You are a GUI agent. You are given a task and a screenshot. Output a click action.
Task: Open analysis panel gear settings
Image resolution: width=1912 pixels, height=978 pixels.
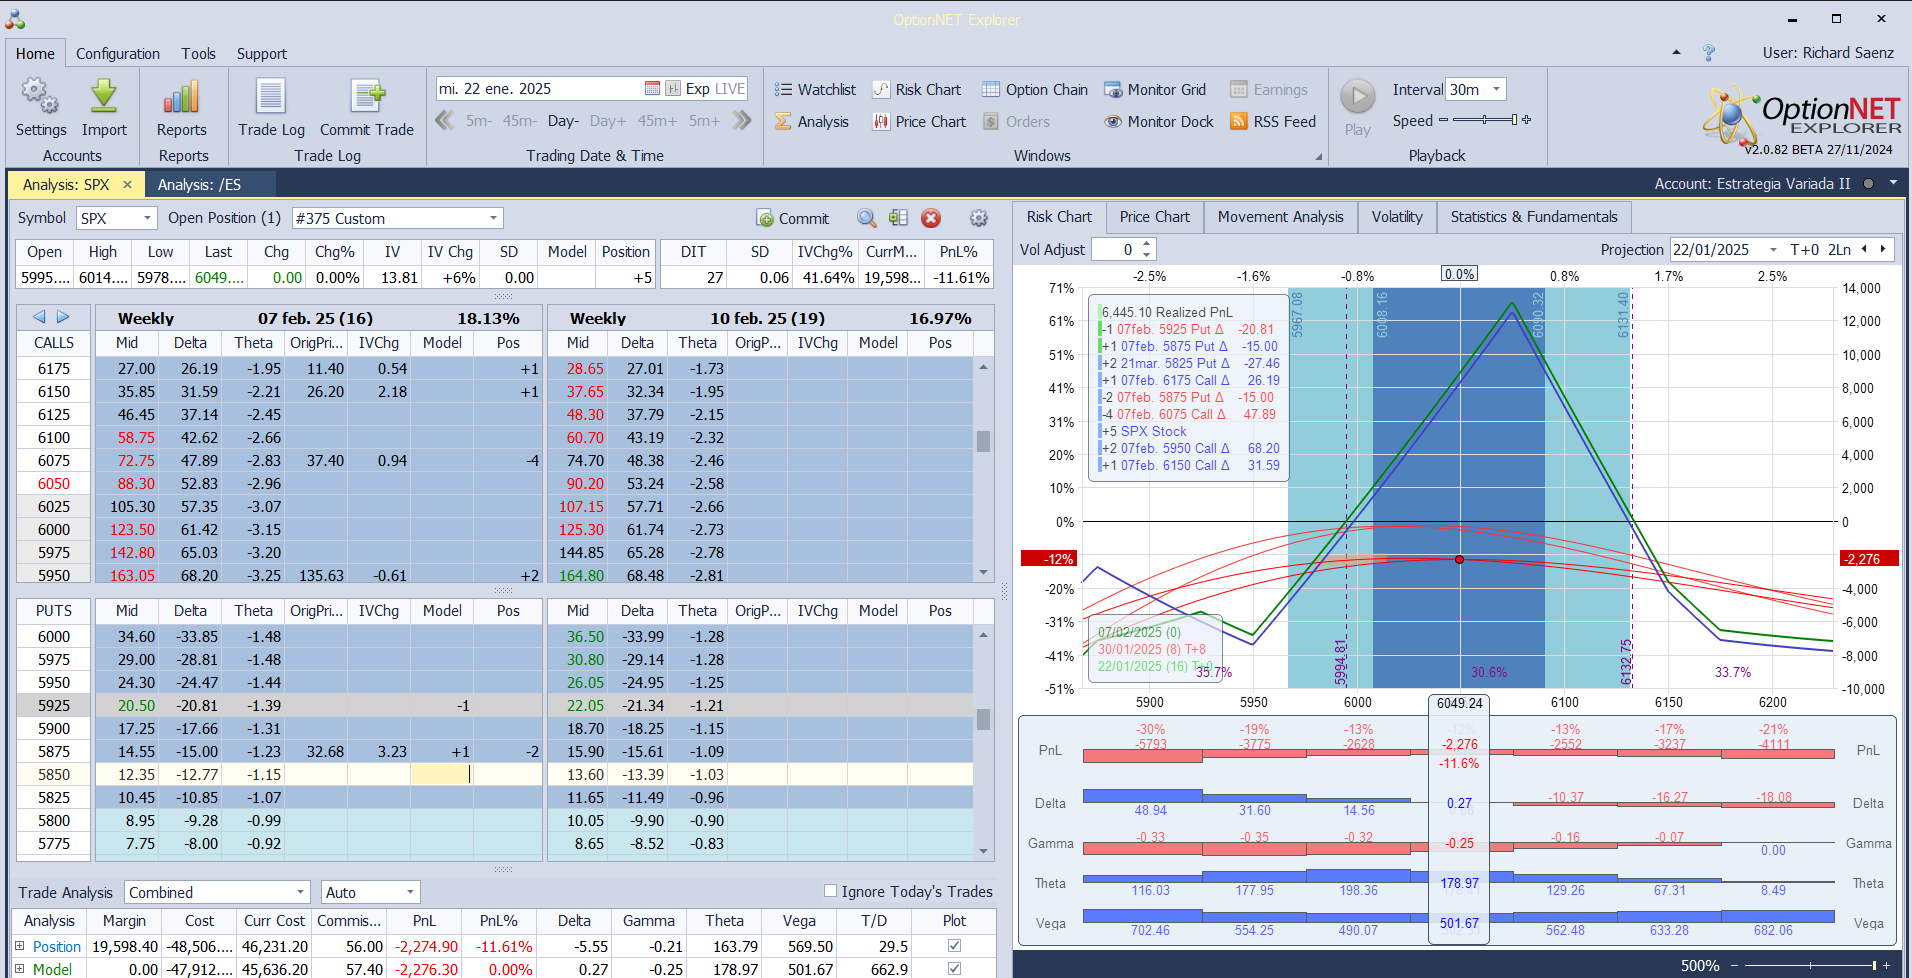tap(979, 218)
